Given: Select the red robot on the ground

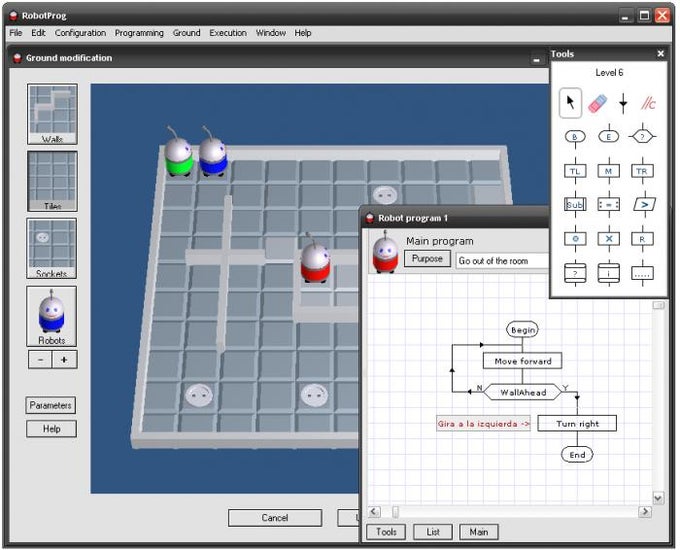Looking at the screenshot, I should click(x=315, y=259).
